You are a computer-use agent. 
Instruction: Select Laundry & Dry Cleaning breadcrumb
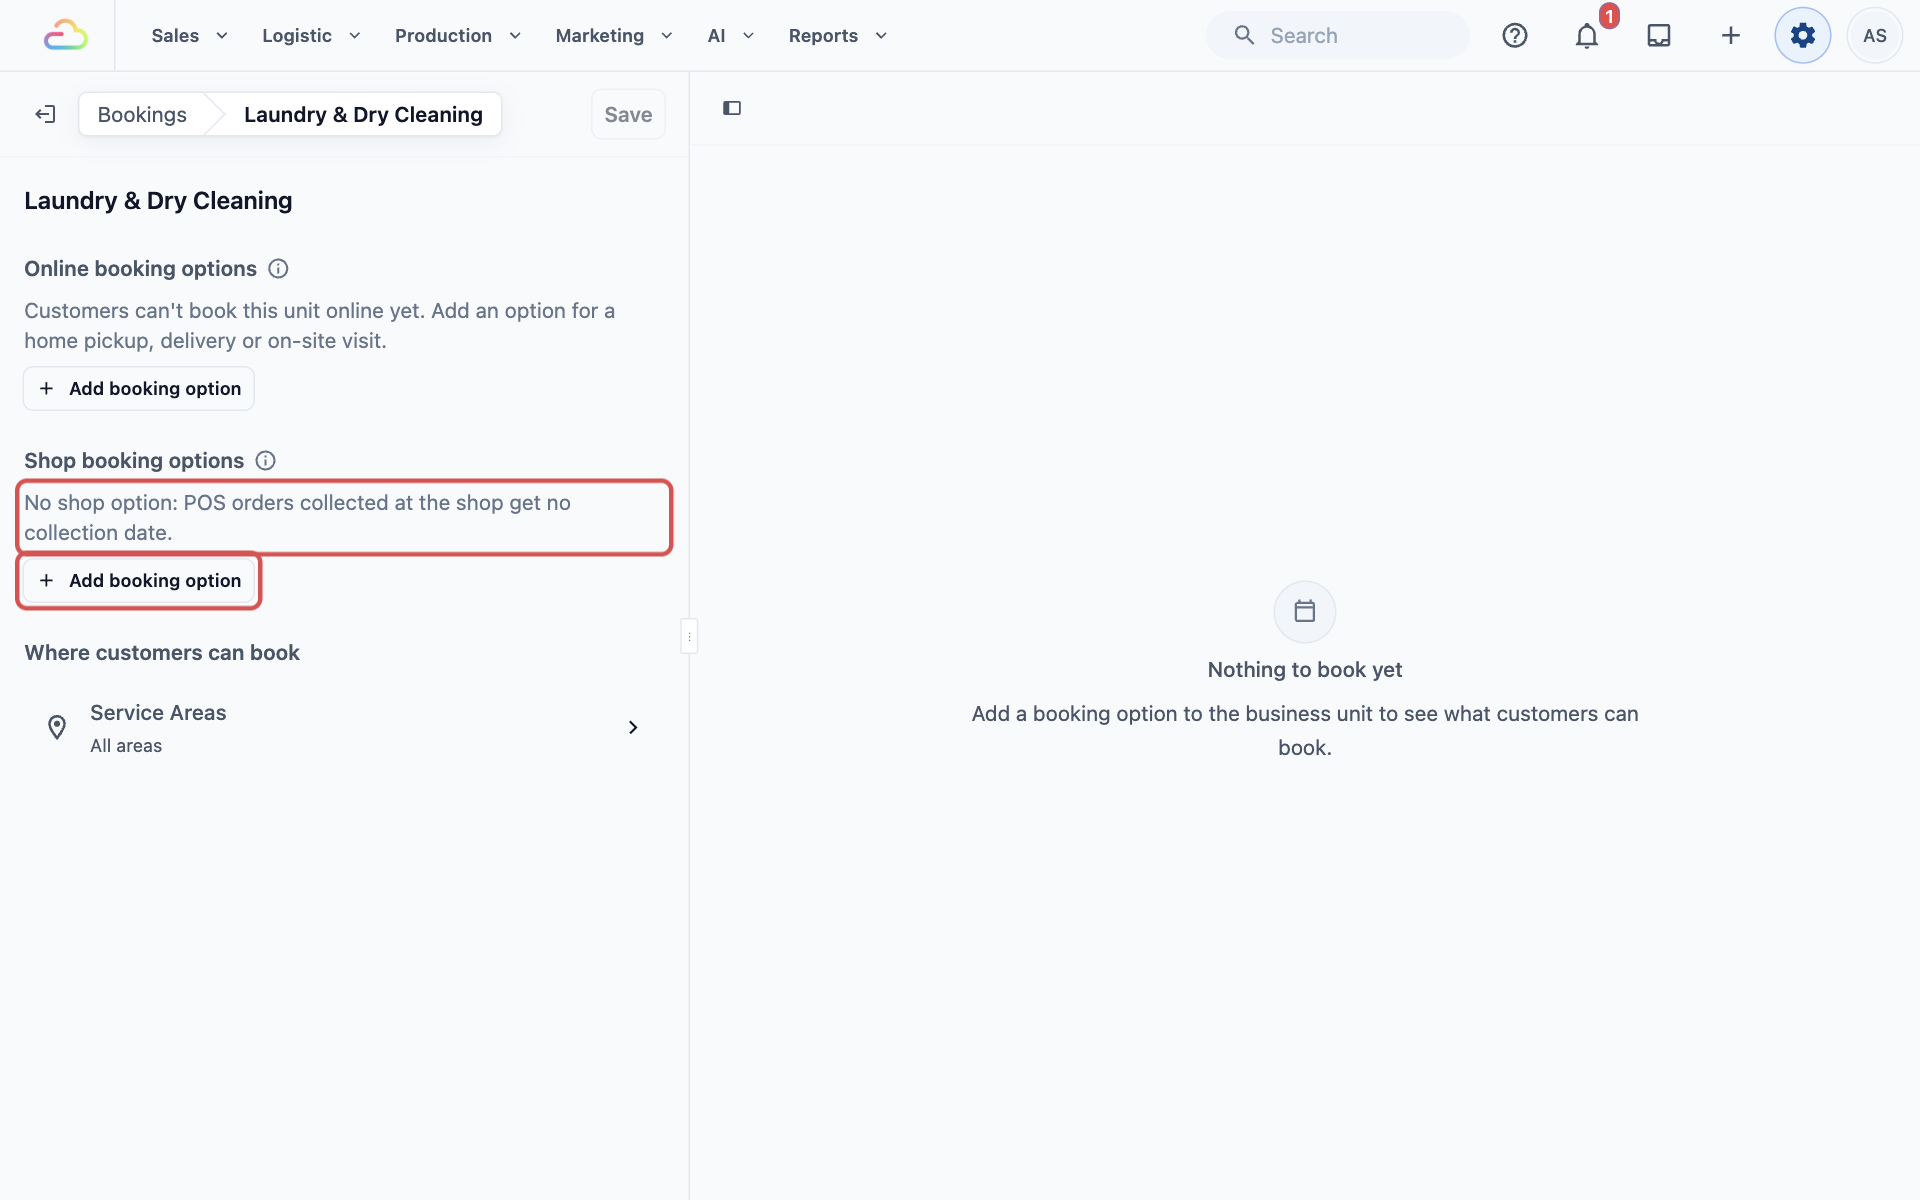pos(363,114)
